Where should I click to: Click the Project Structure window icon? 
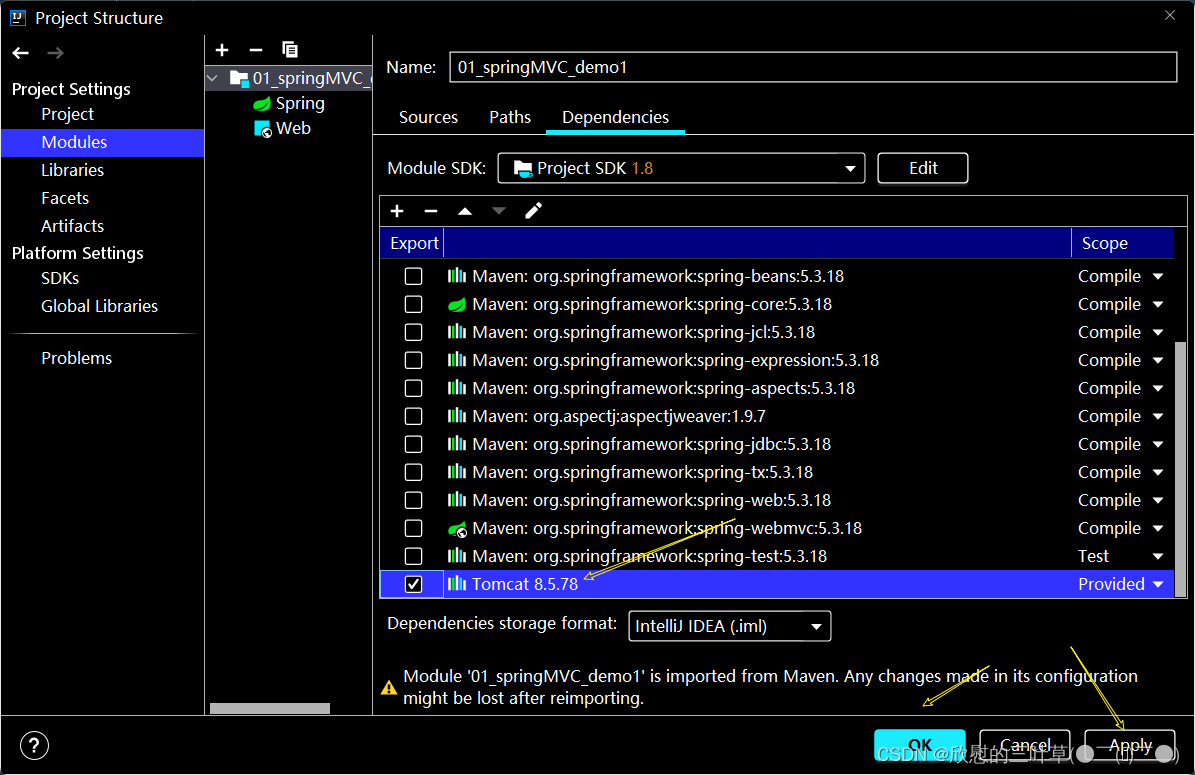[18, 18]
